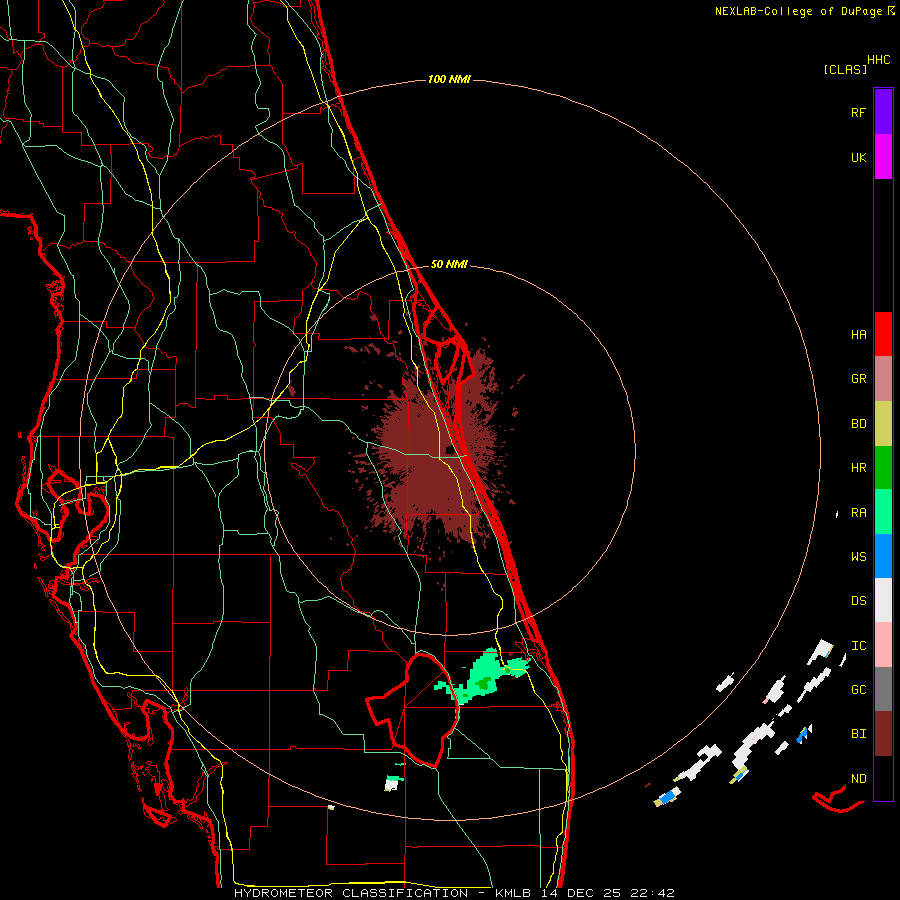900x900 pixels.
Task: Click the DS white legend swatch
Action: (883, 600)
